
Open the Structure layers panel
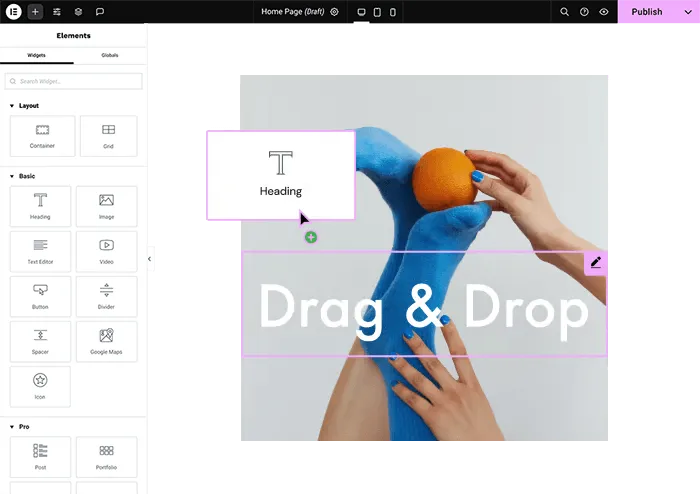[78, 12]
